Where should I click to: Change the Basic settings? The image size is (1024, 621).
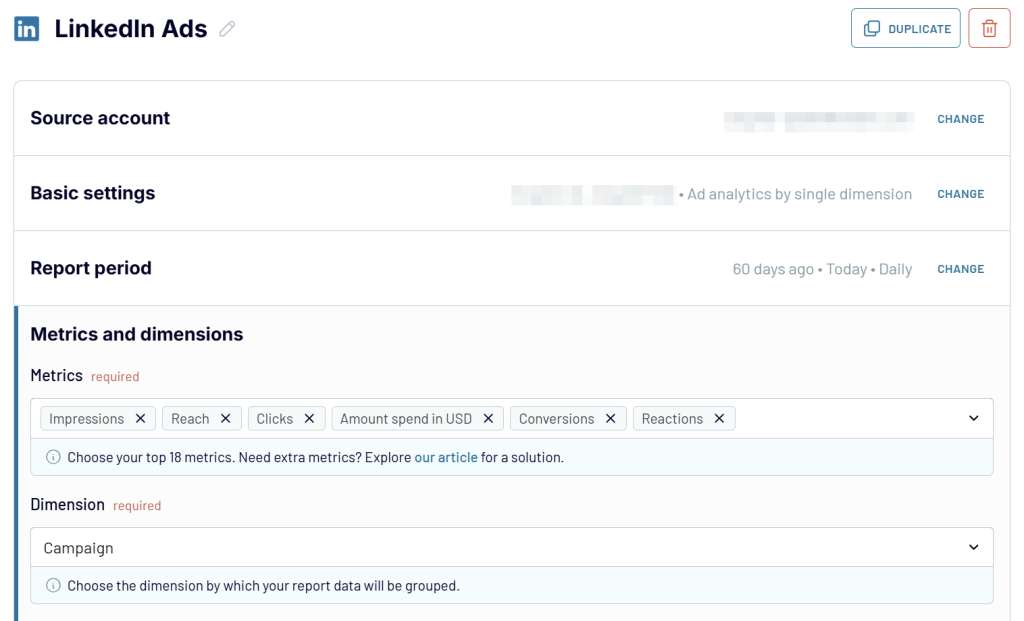pyautogui.click(x=960, y=194)
